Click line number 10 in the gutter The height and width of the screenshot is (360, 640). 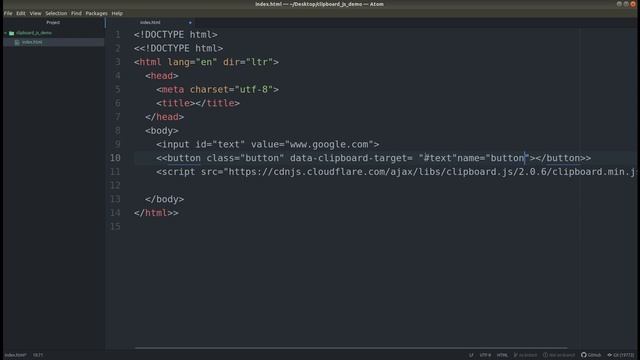tap(115, 158)
